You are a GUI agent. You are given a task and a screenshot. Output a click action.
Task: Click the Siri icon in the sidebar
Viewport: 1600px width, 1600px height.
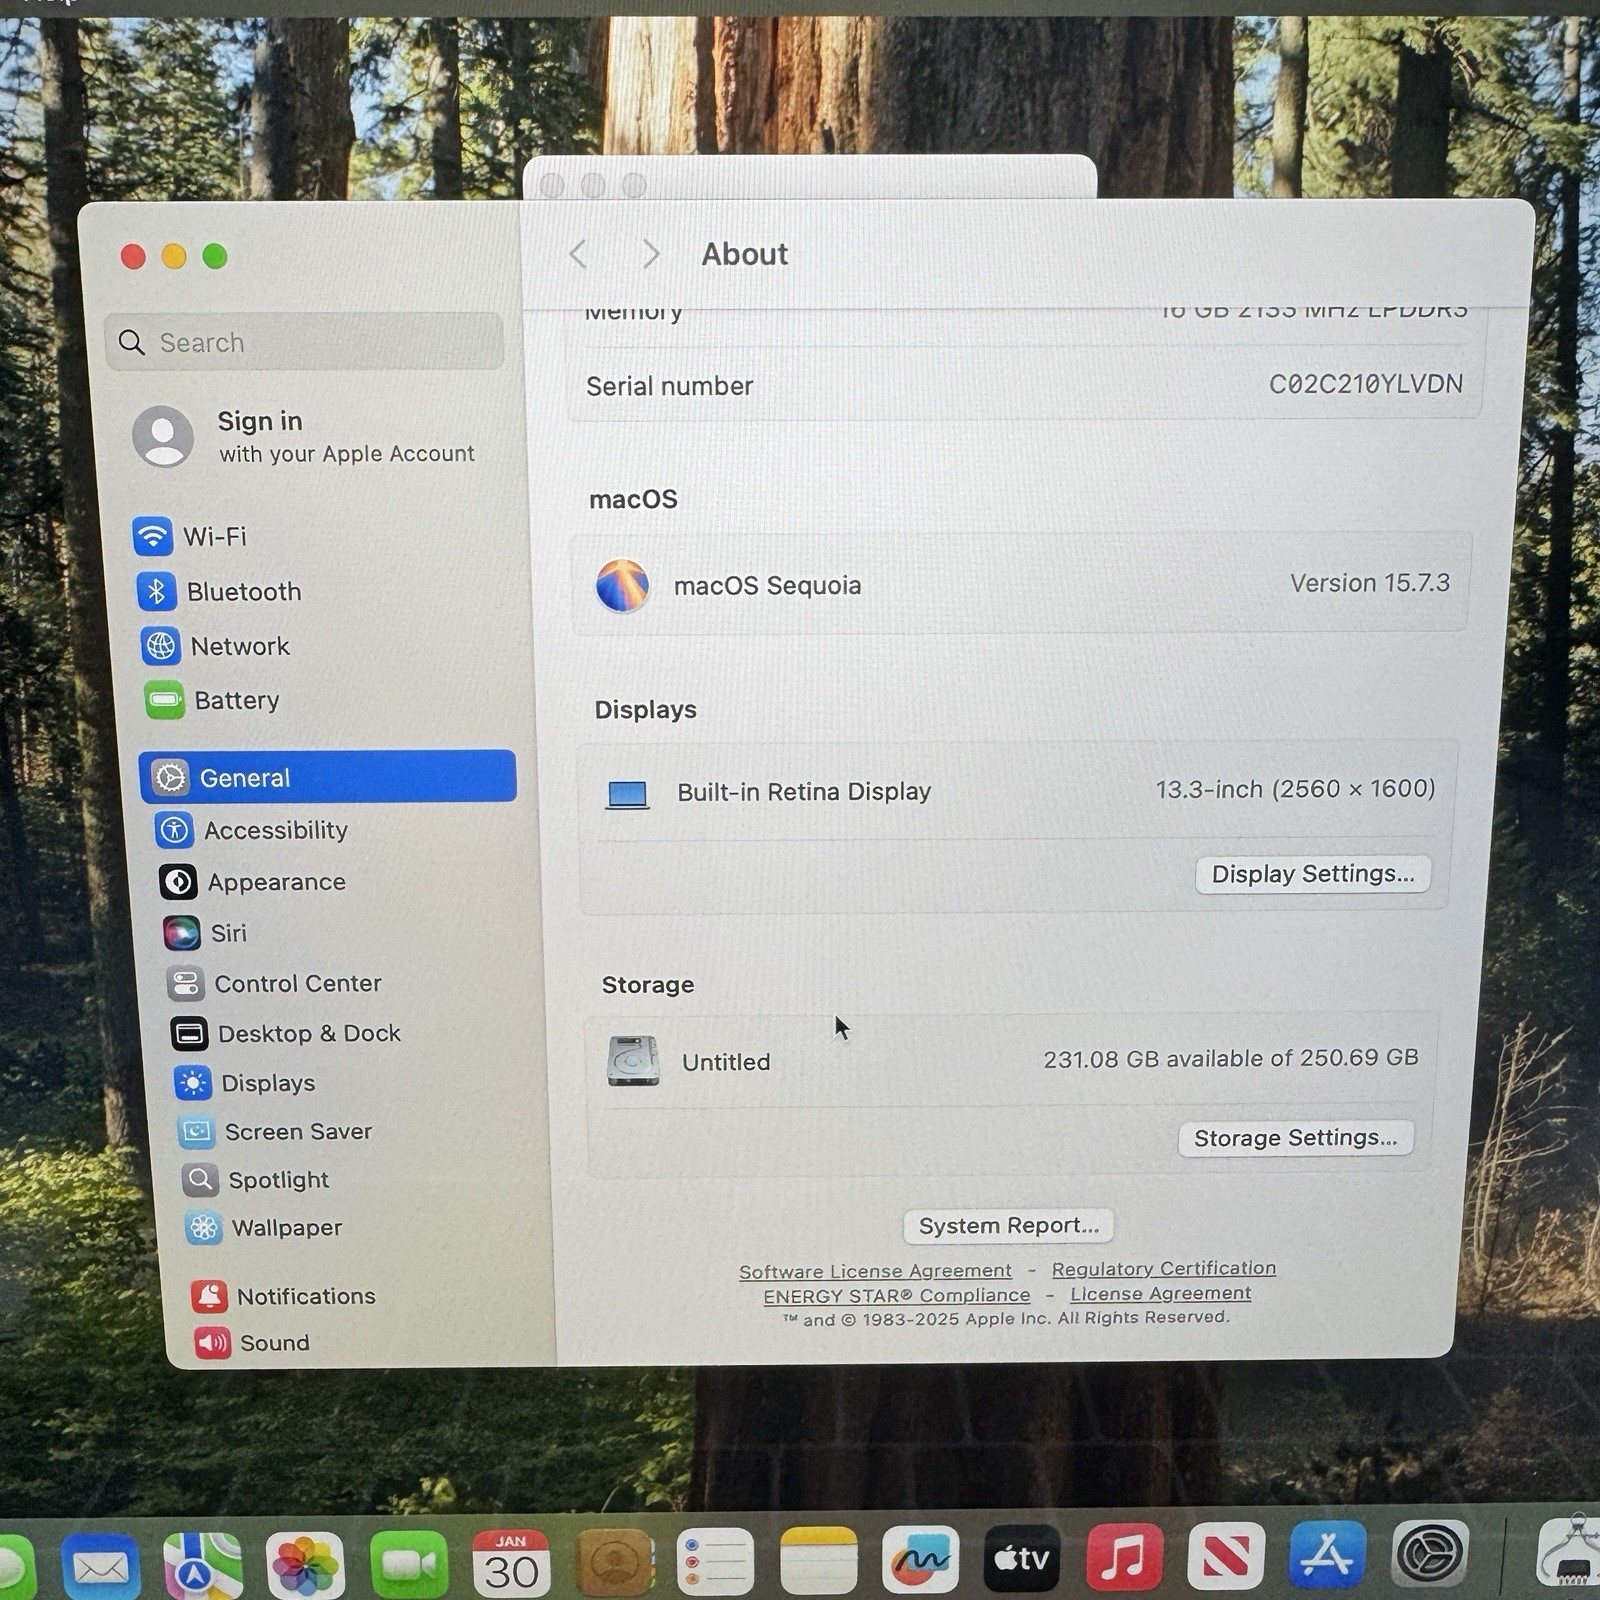tap(181, 933)
